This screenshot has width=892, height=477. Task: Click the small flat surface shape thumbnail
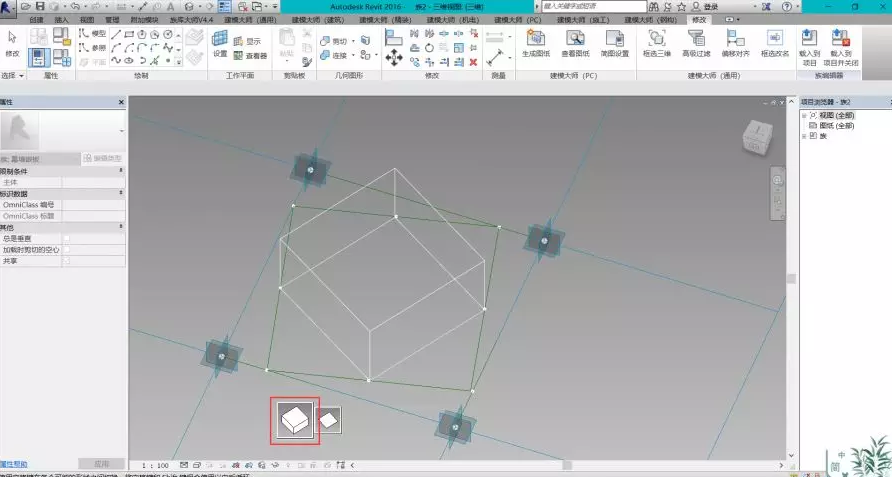coord(329,421)
